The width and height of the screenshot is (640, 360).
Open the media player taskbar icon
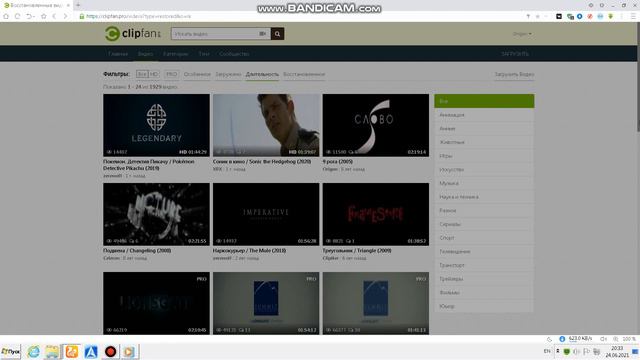(x=129, y=351)
